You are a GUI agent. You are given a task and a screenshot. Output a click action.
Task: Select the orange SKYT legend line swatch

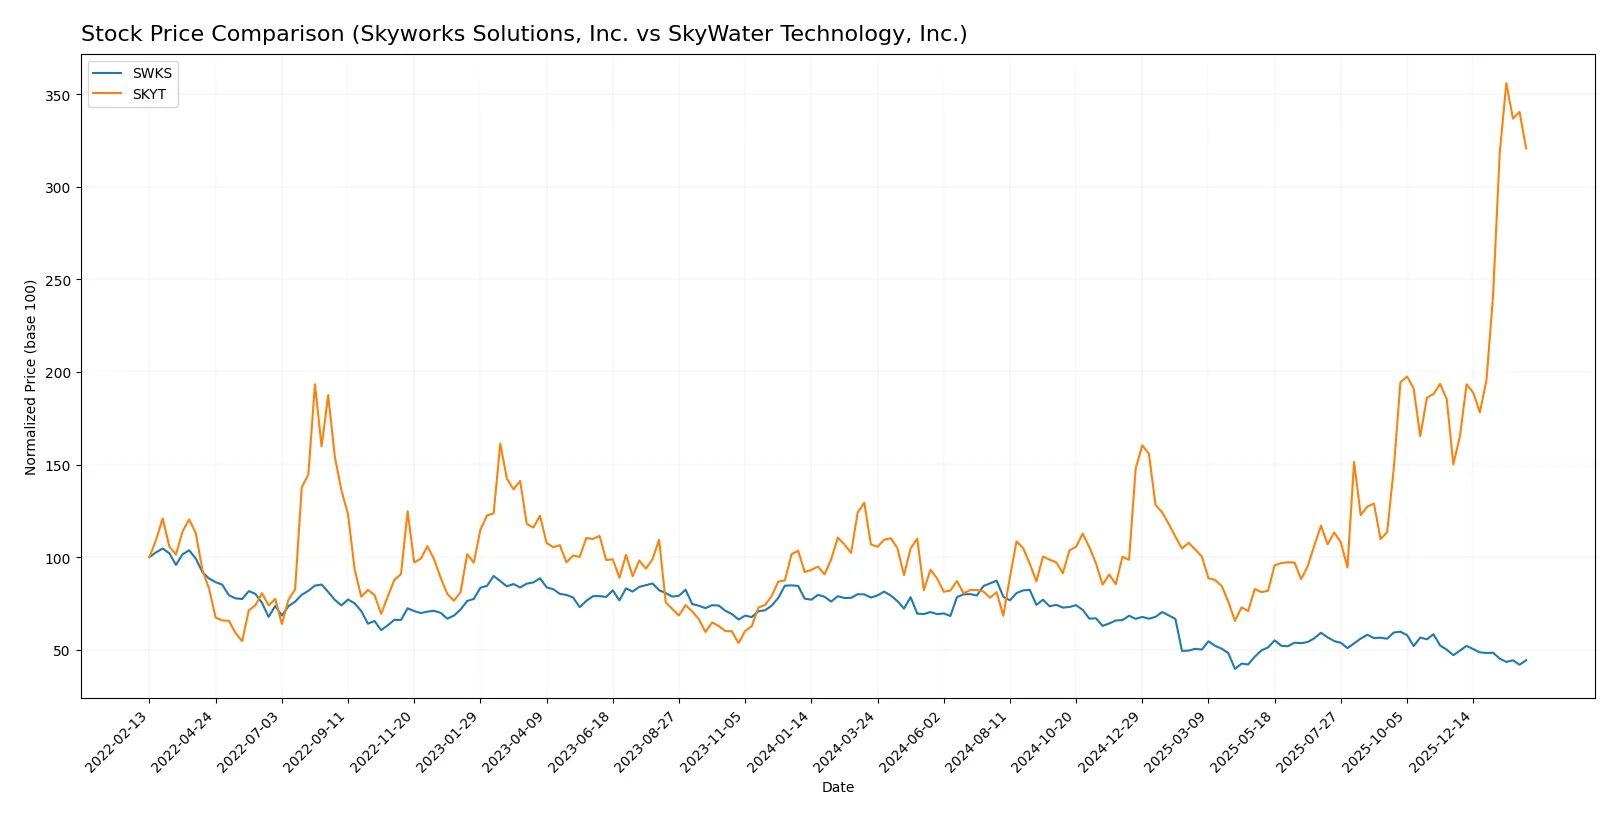pos(108,94)
